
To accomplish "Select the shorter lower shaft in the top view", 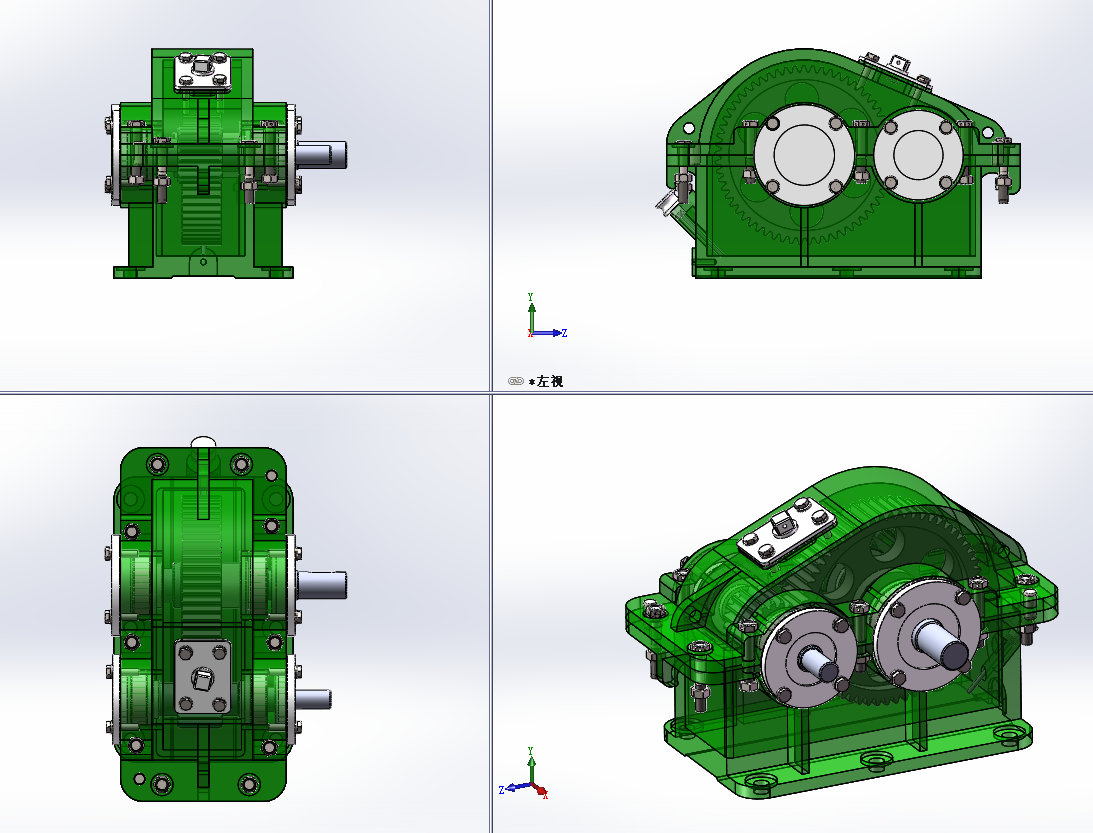I will pos(314,699).
